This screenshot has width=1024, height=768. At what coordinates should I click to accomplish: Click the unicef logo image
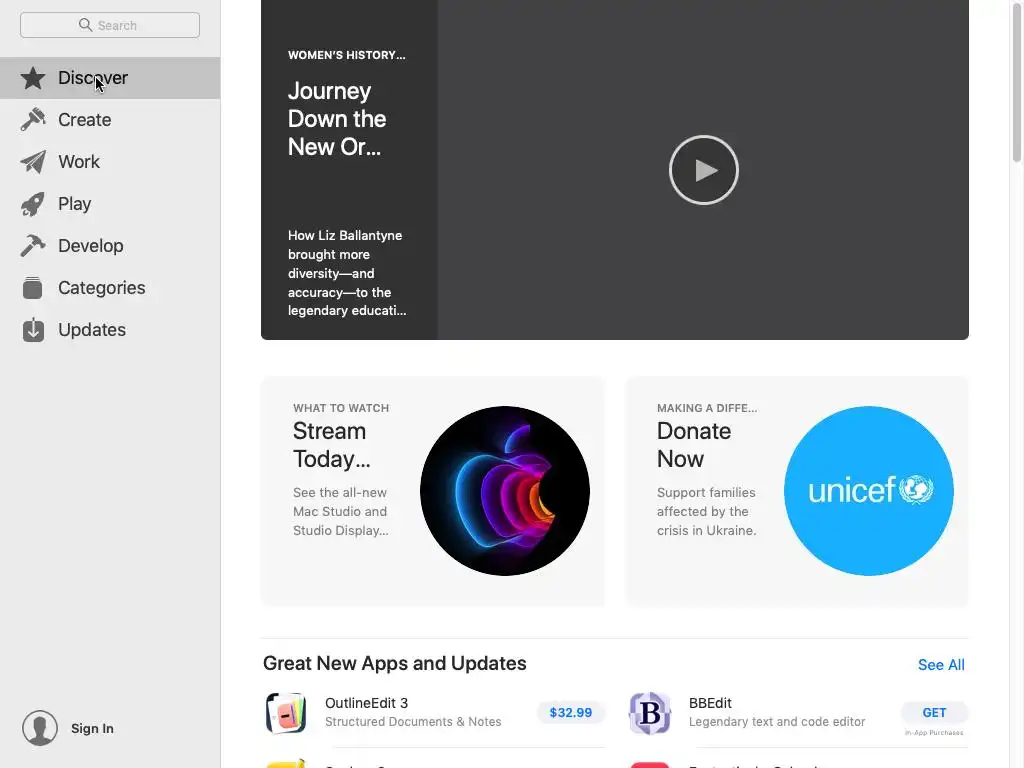(869, 491)
